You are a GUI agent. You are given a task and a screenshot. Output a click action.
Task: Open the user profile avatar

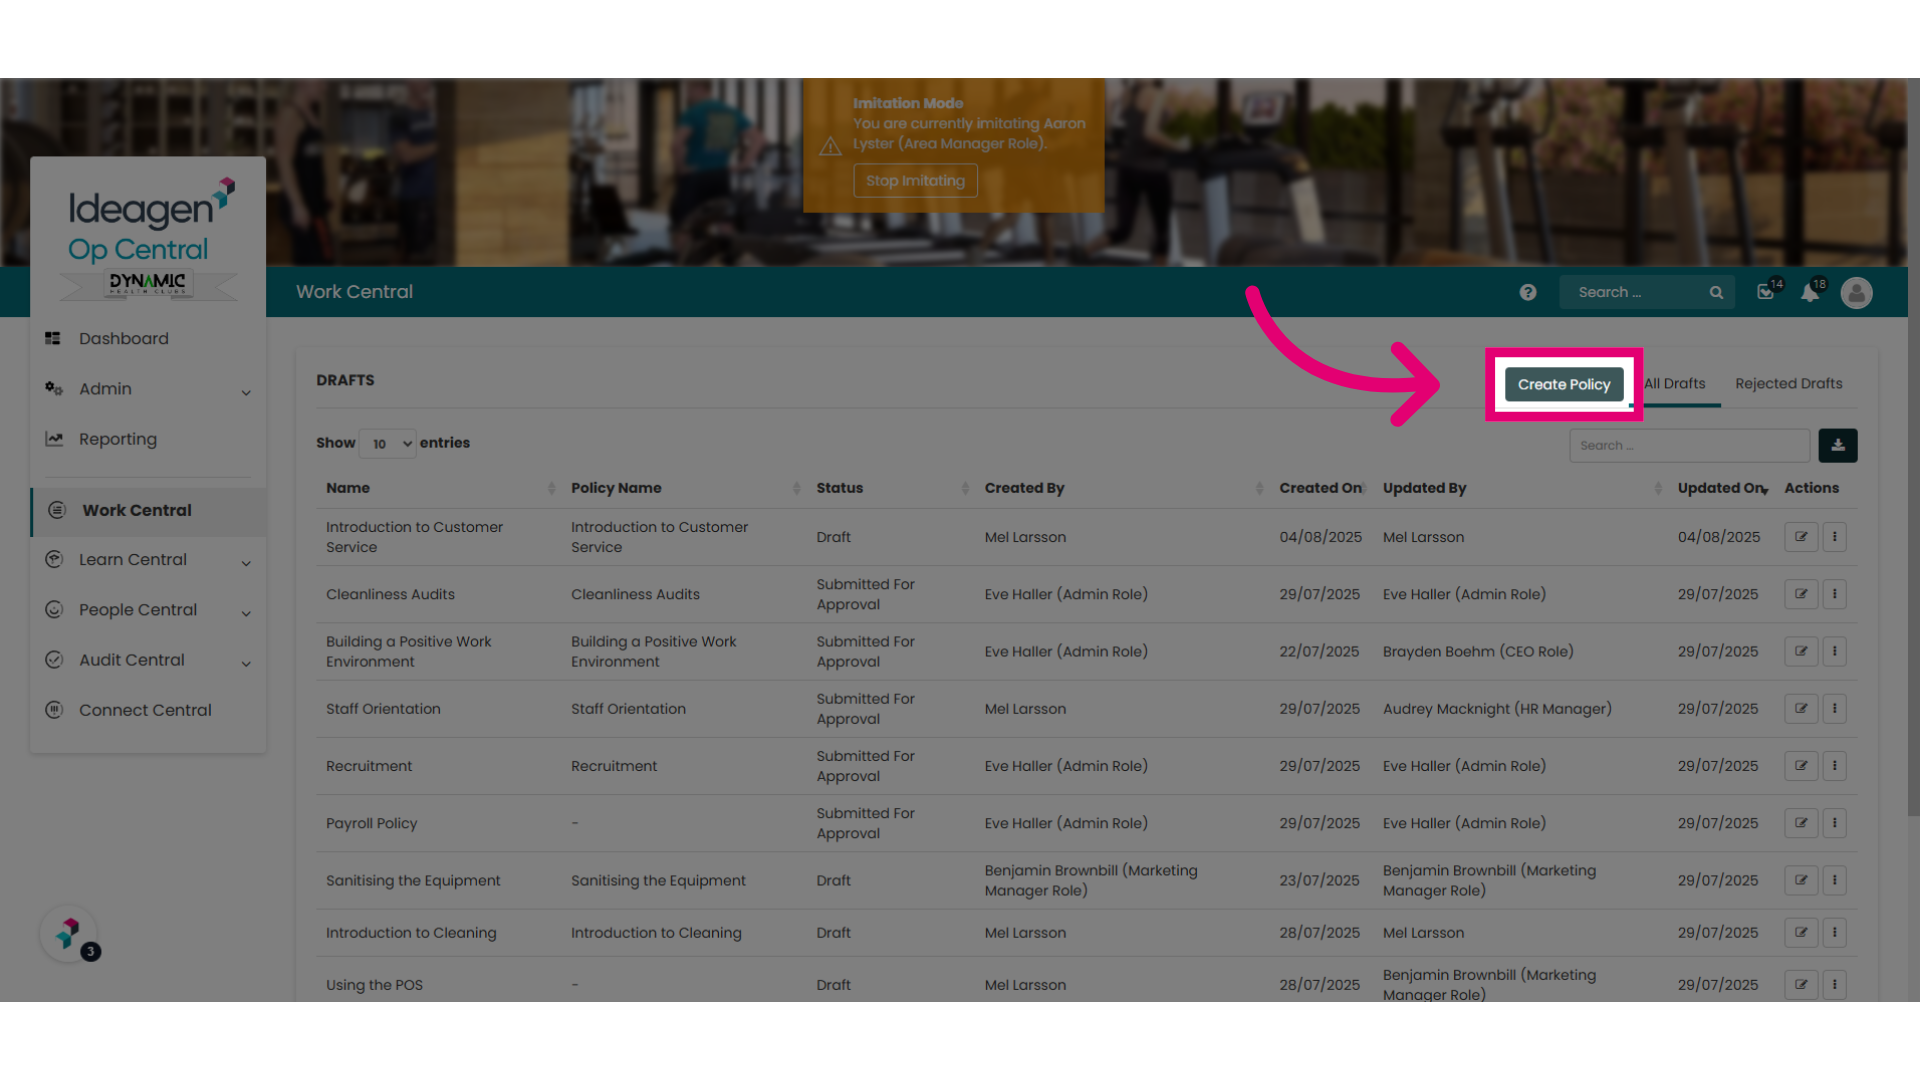pyautogui.click(x=1857, y=292)
